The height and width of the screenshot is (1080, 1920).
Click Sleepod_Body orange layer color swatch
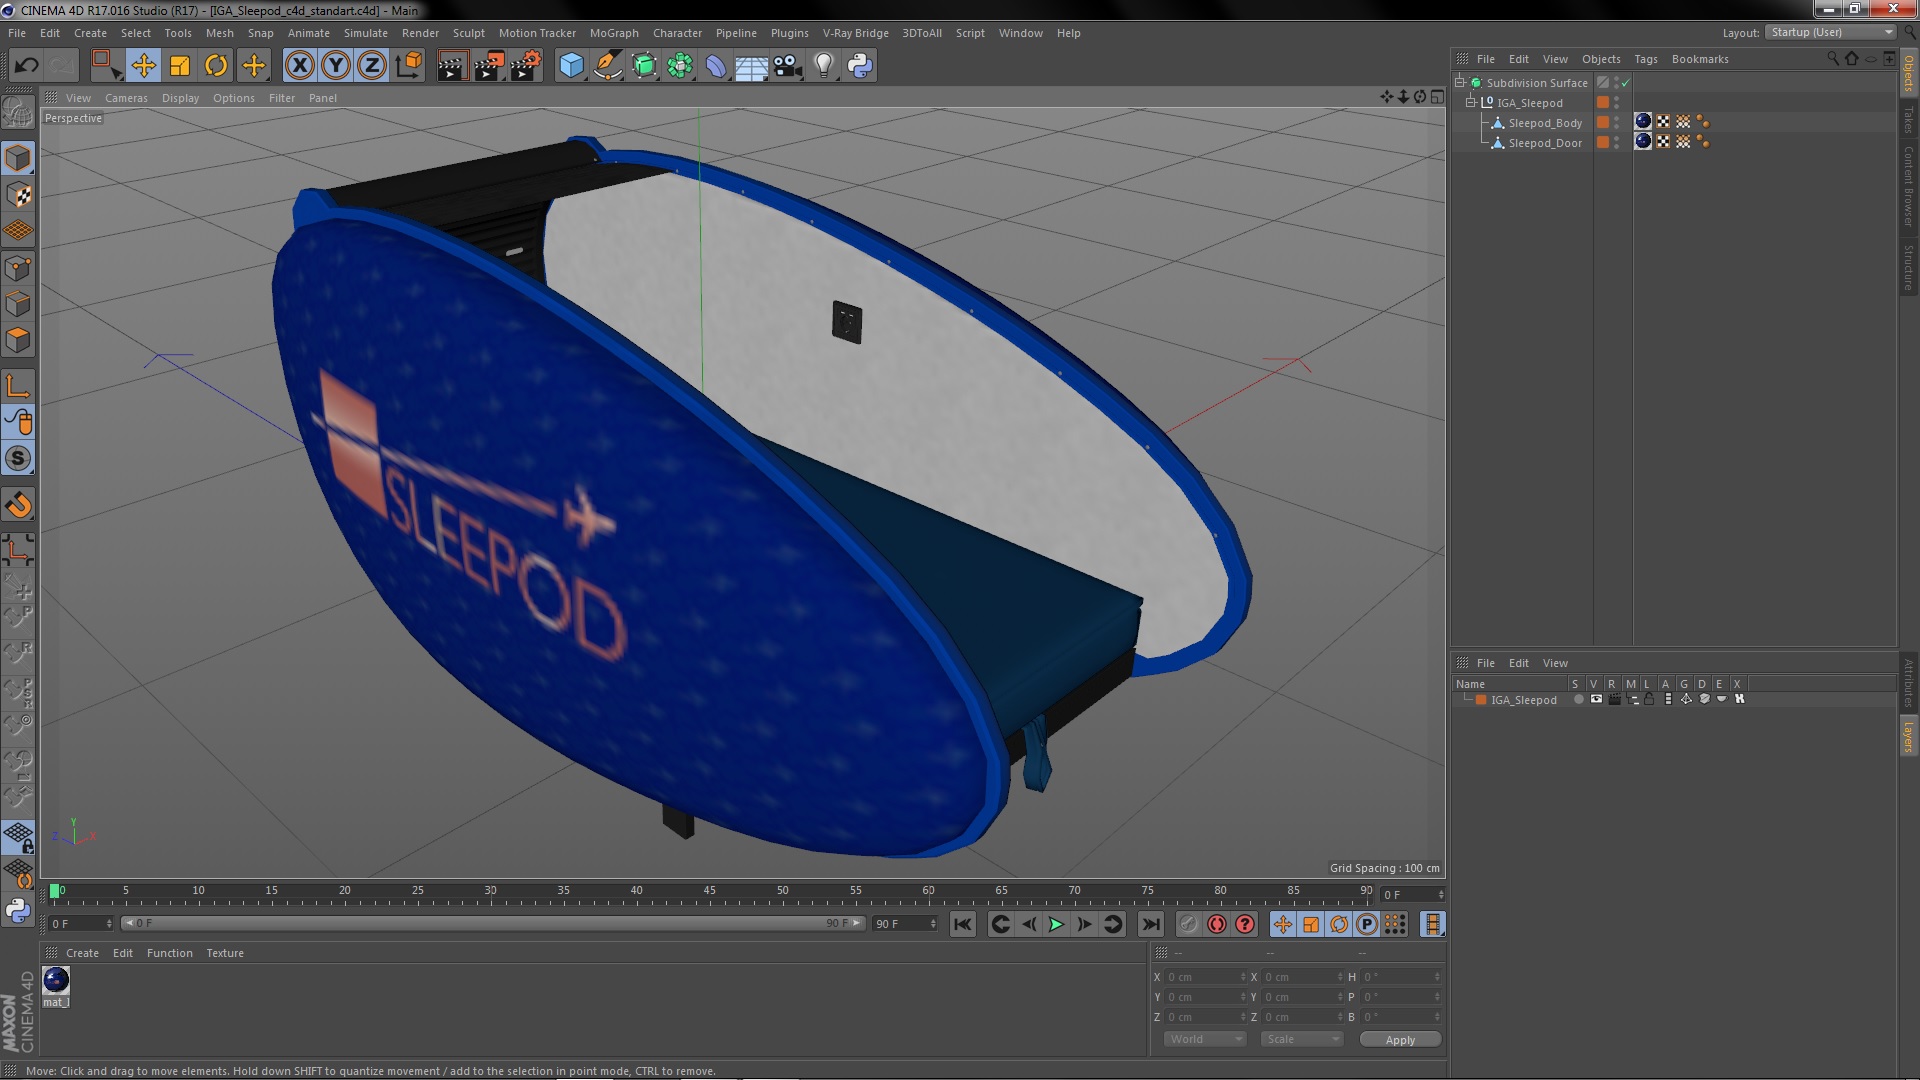point(1603,123)
